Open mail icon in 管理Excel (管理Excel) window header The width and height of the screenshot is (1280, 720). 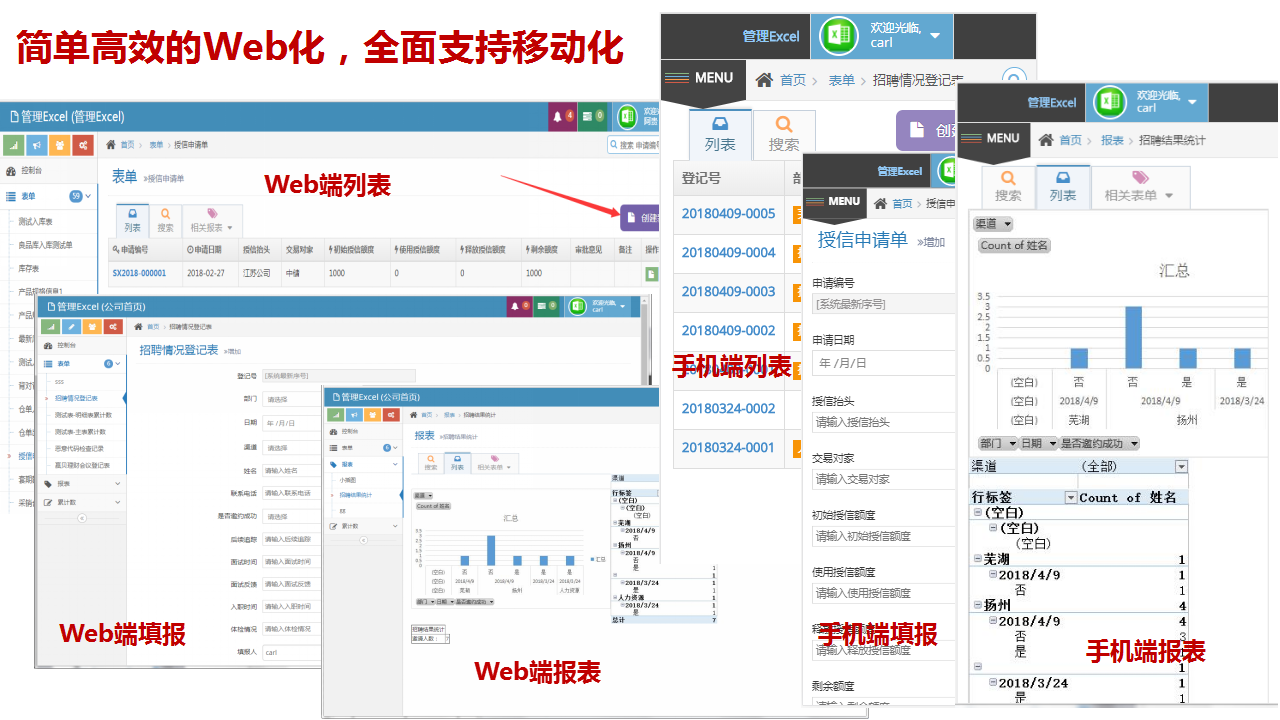pos(592,116)
